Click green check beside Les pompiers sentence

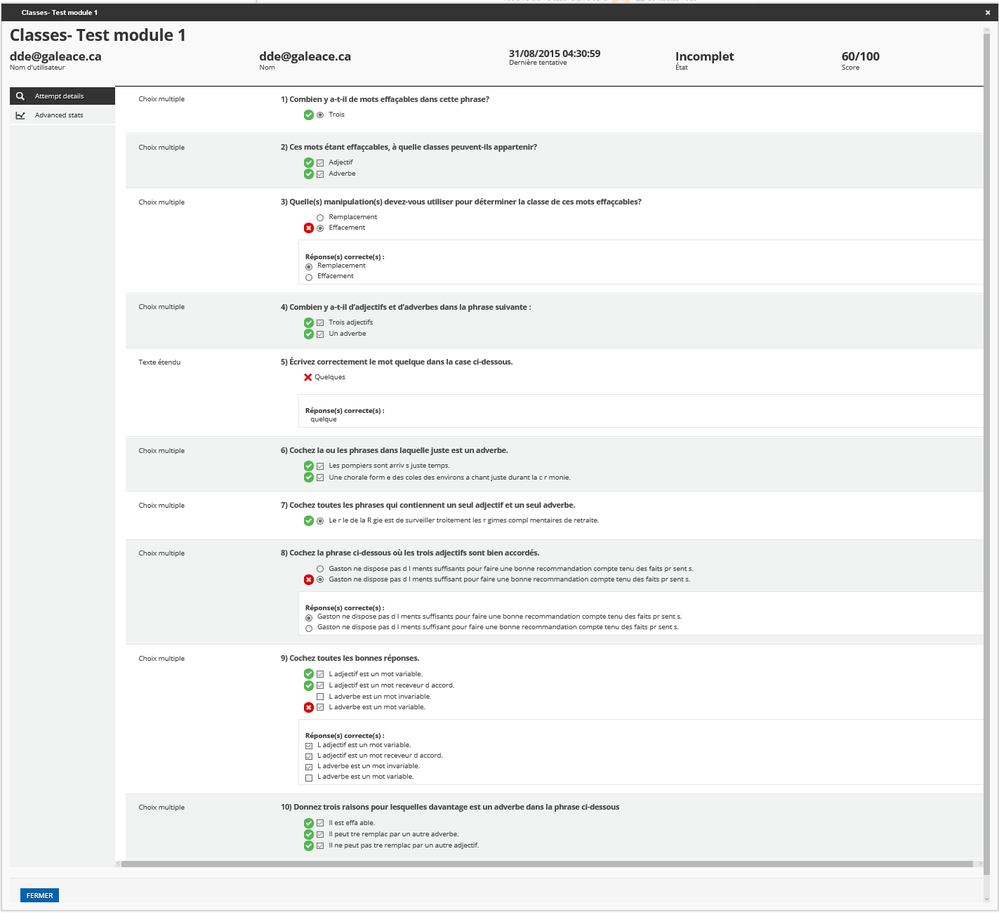pyautogui.click(x=308, y=466)
